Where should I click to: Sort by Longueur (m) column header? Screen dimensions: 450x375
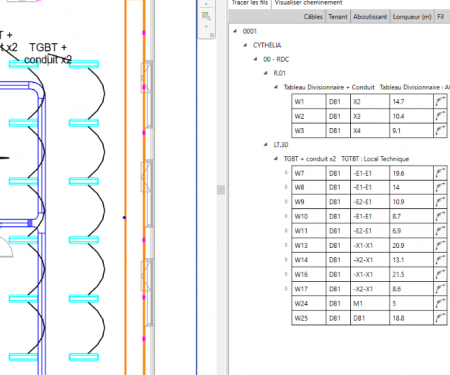[x=412, y=17]
